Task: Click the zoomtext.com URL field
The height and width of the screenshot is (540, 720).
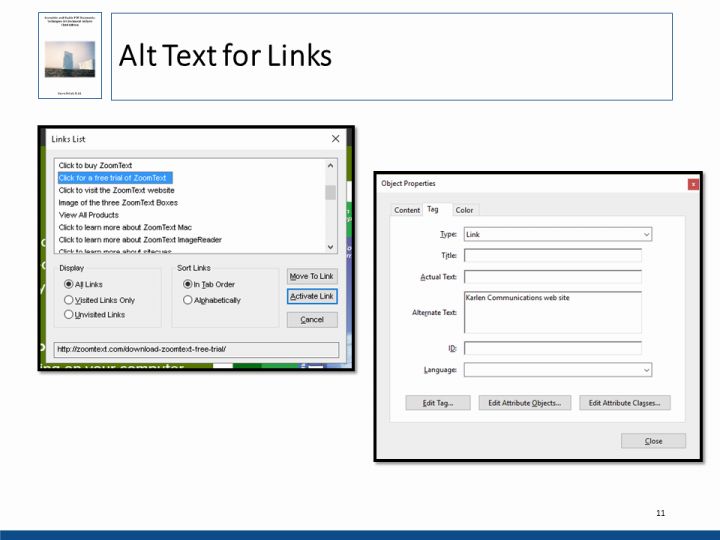Action: (x=196, y=349)
